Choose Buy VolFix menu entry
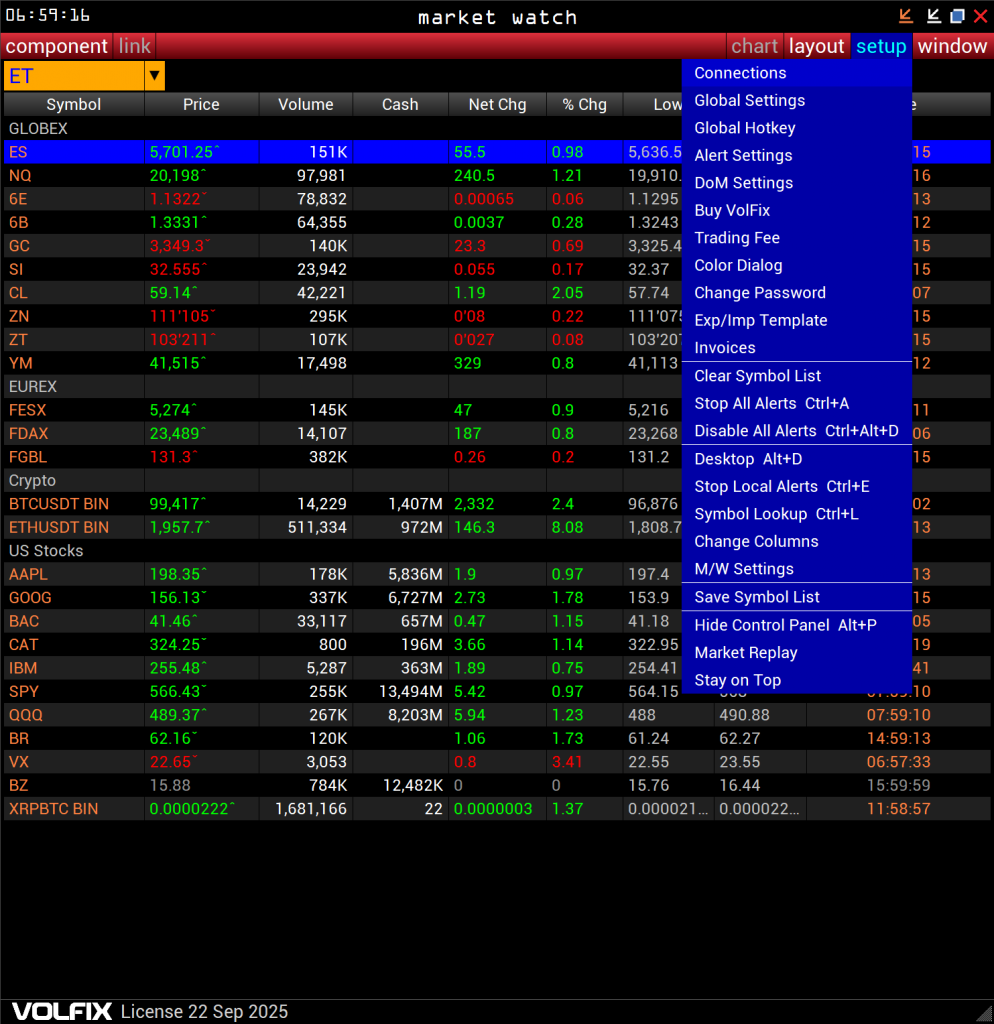This screenshot has width=994, height=1024. click(x=797, y=210)
